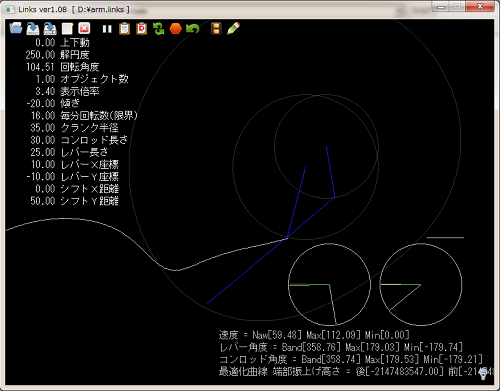This screenshot has height=391, width=500.
Task: Click the save-as icon next to save
Action: (50, 28)
